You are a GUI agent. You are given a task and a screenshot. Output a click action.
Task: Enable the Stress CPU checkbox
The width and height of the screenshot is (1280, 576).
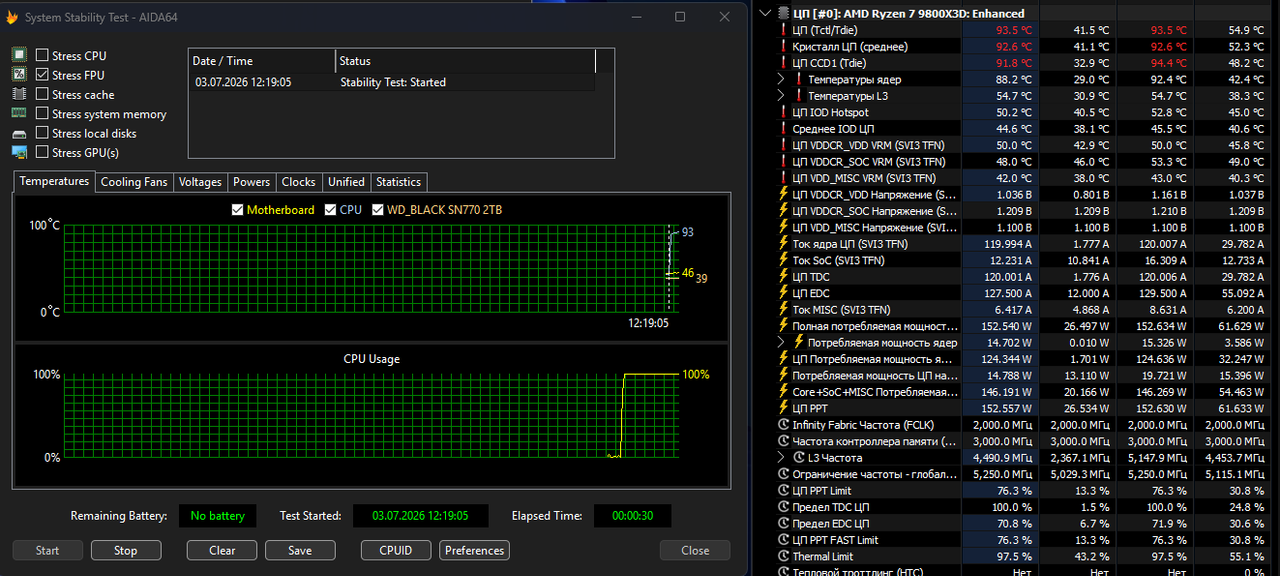[42, 56]
